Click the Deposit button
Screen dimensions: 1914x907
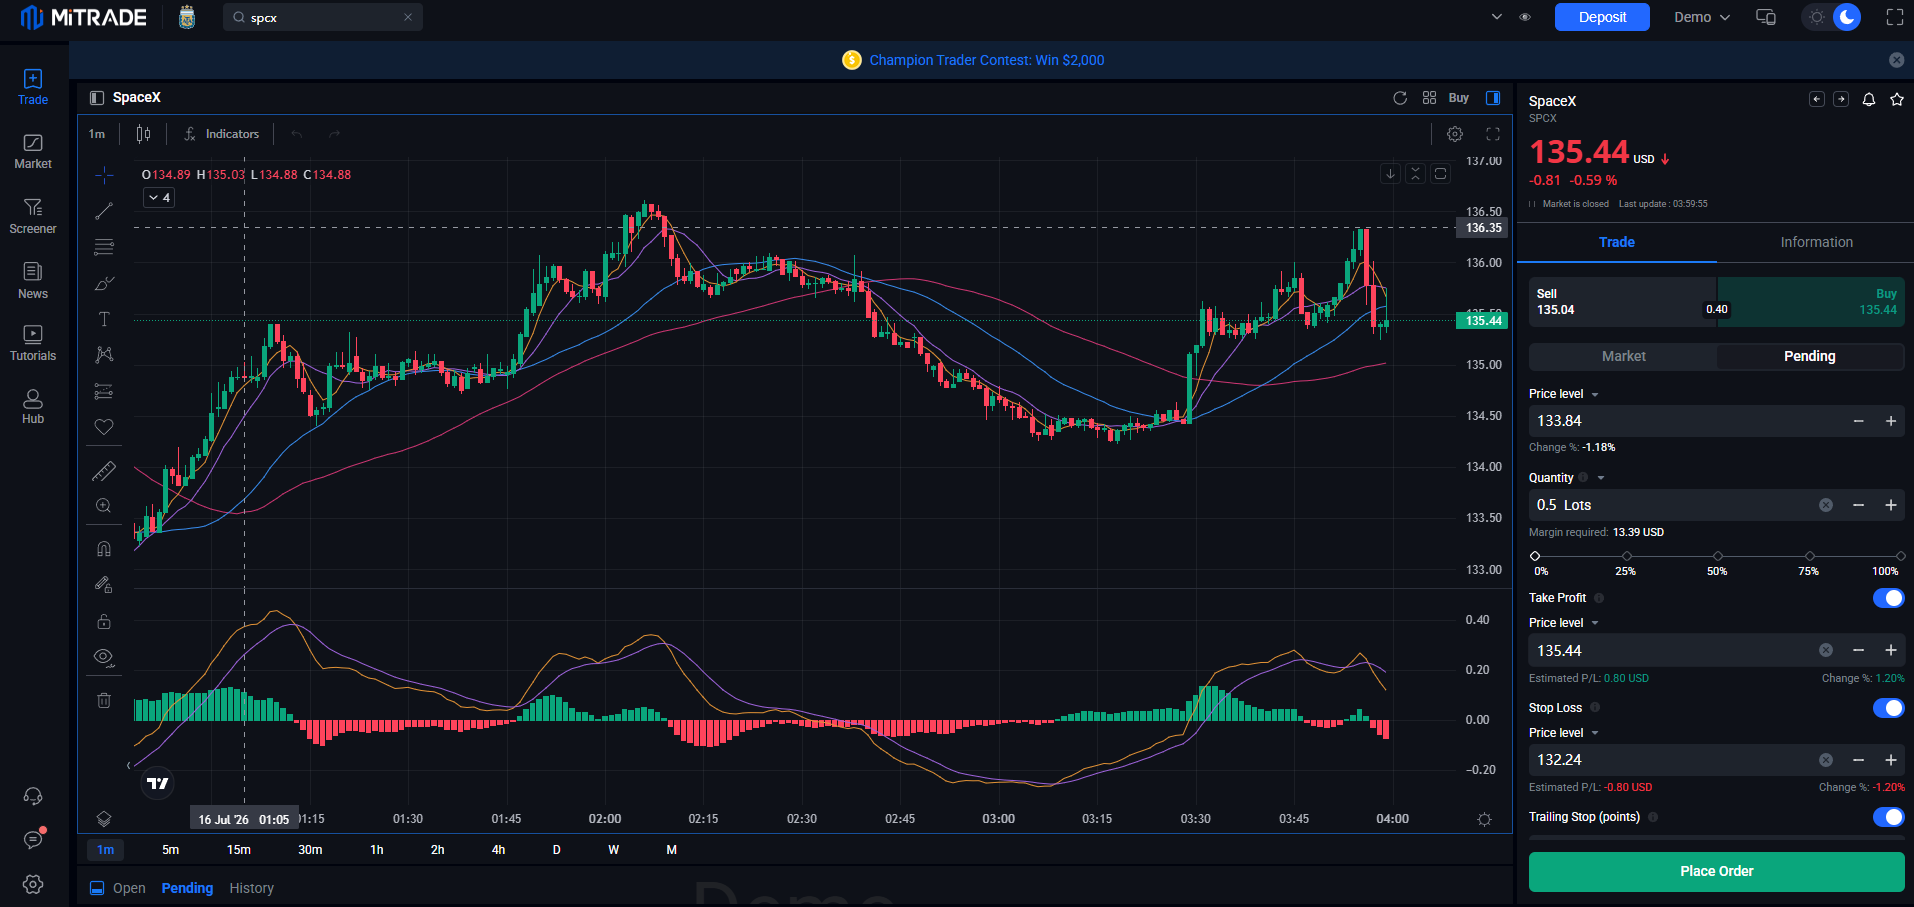click(x=1602, y=17)
